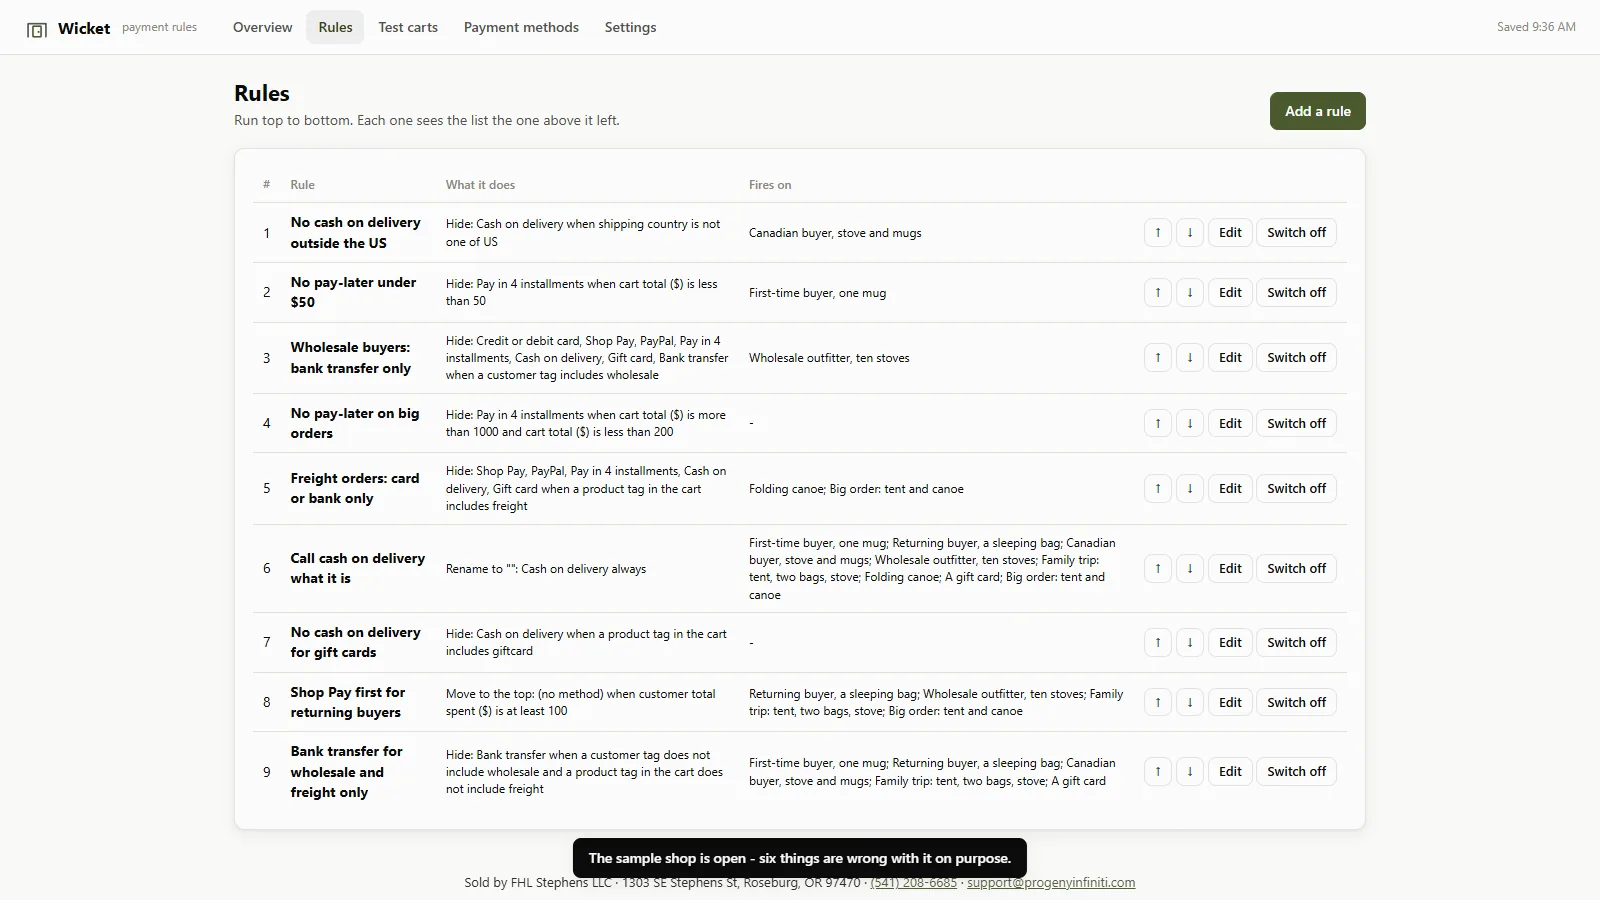Open the Settings tab
Viewport: 1600px width, 900px height.
(630, 27)
